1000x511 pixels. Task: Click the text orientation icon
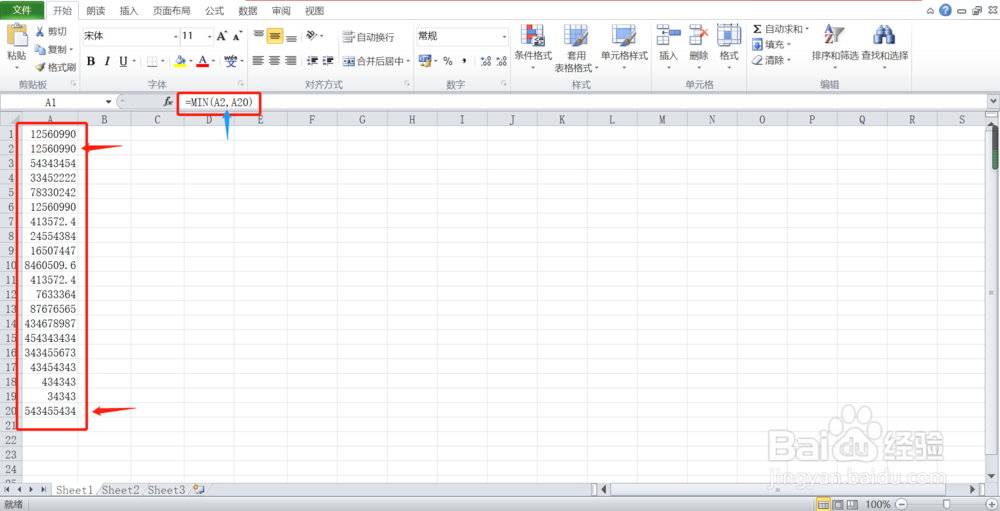coord(312,36)
